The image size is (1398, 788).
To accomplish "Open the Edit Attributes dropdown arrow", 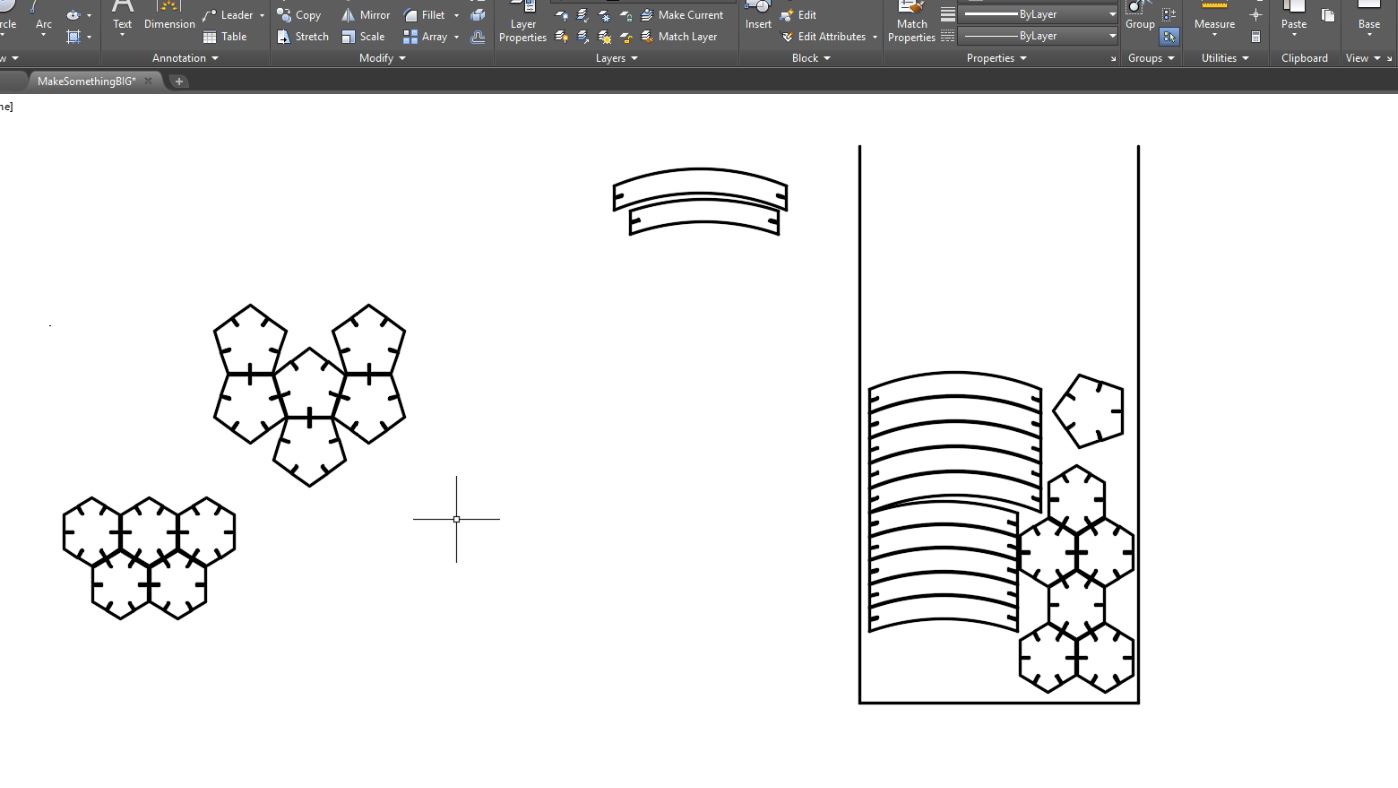I will (876, 37).
